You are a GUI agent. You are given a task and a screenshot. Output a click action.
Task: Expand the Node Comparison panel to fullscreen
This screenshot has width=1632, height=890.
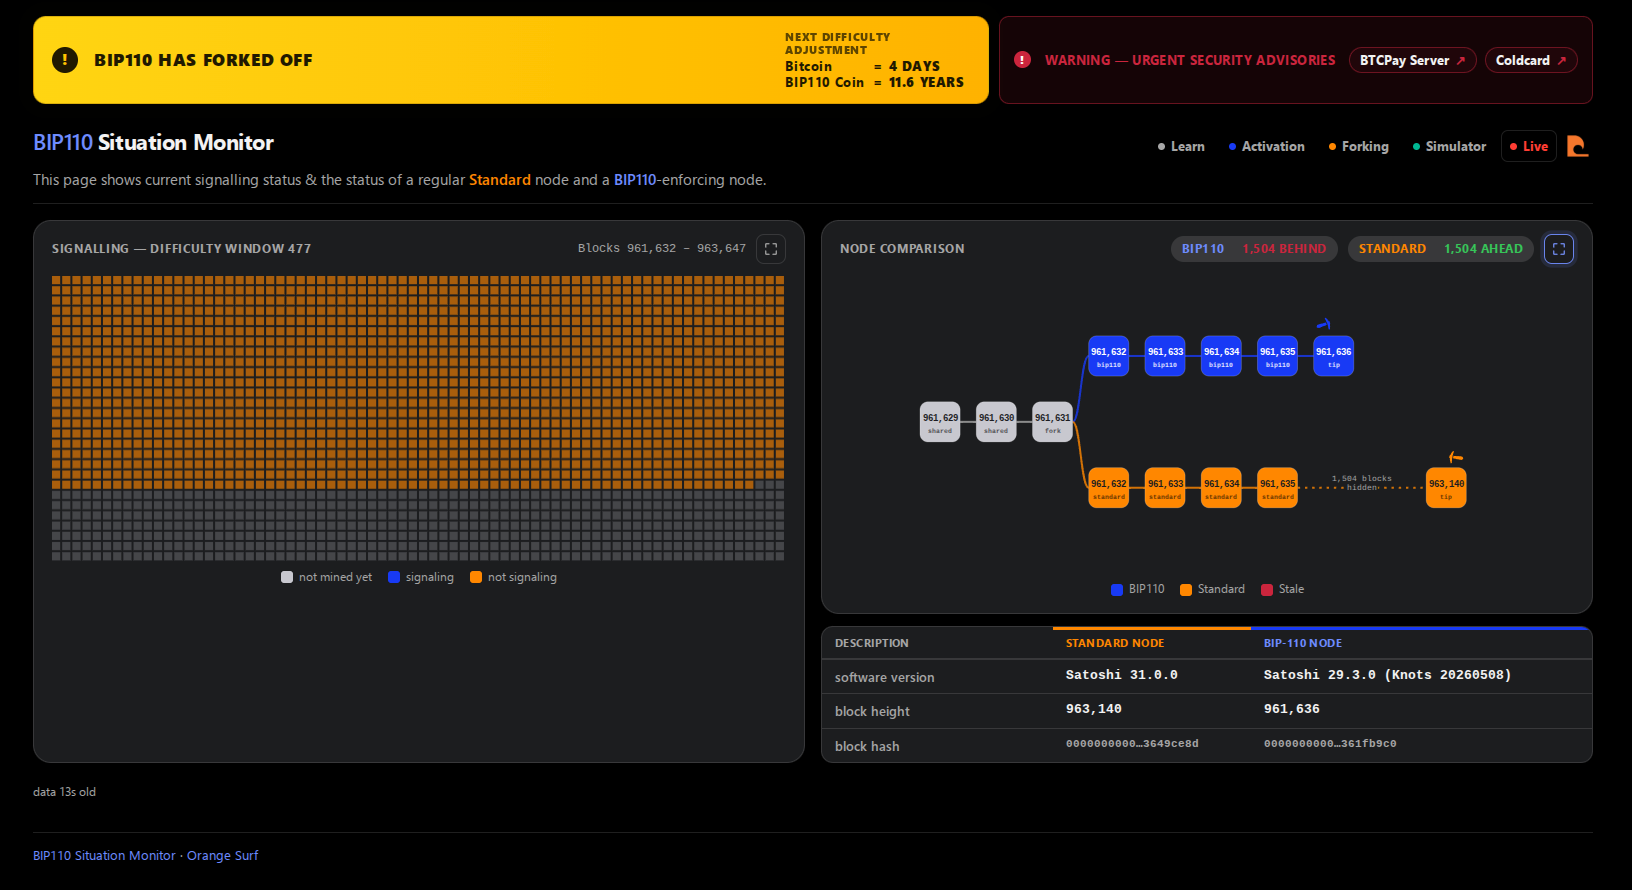1559,249
